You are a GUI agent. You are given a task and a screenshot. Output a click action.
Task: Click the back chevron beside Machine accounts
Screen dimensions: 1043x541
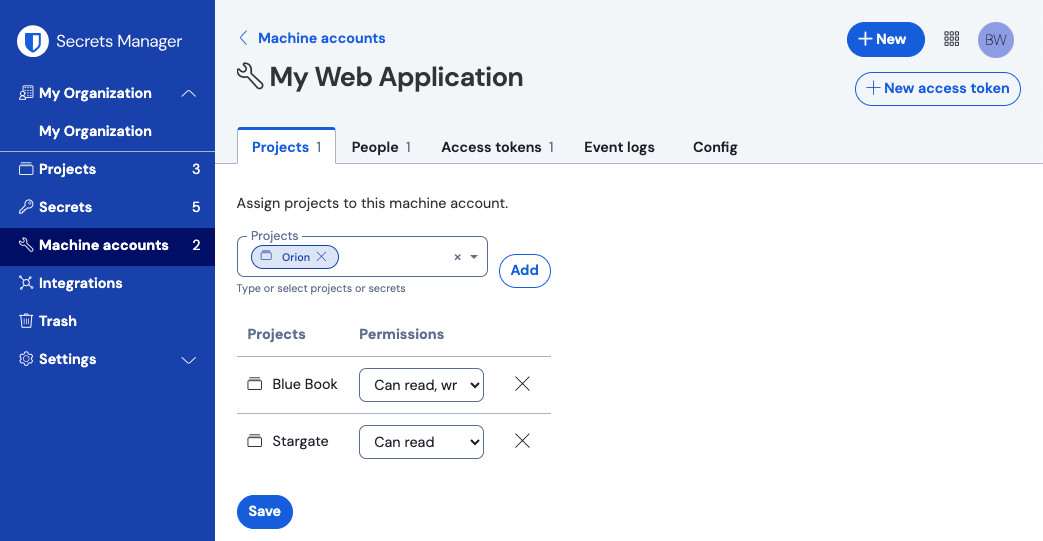243,38
